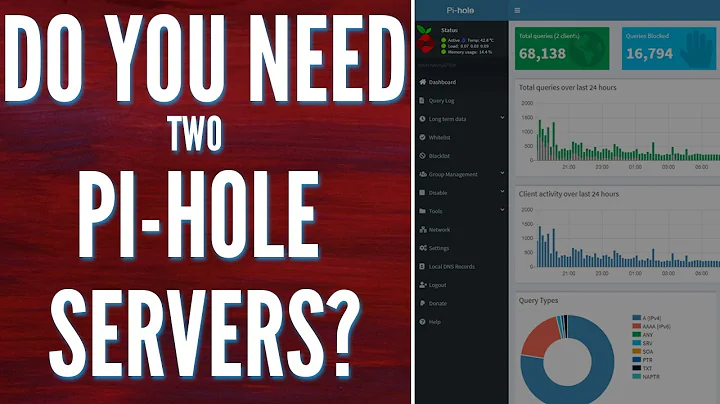Expand the Disable submenu chevron
Image resolution: width=720 pixels, height=404 pixels.
point(502,191)
